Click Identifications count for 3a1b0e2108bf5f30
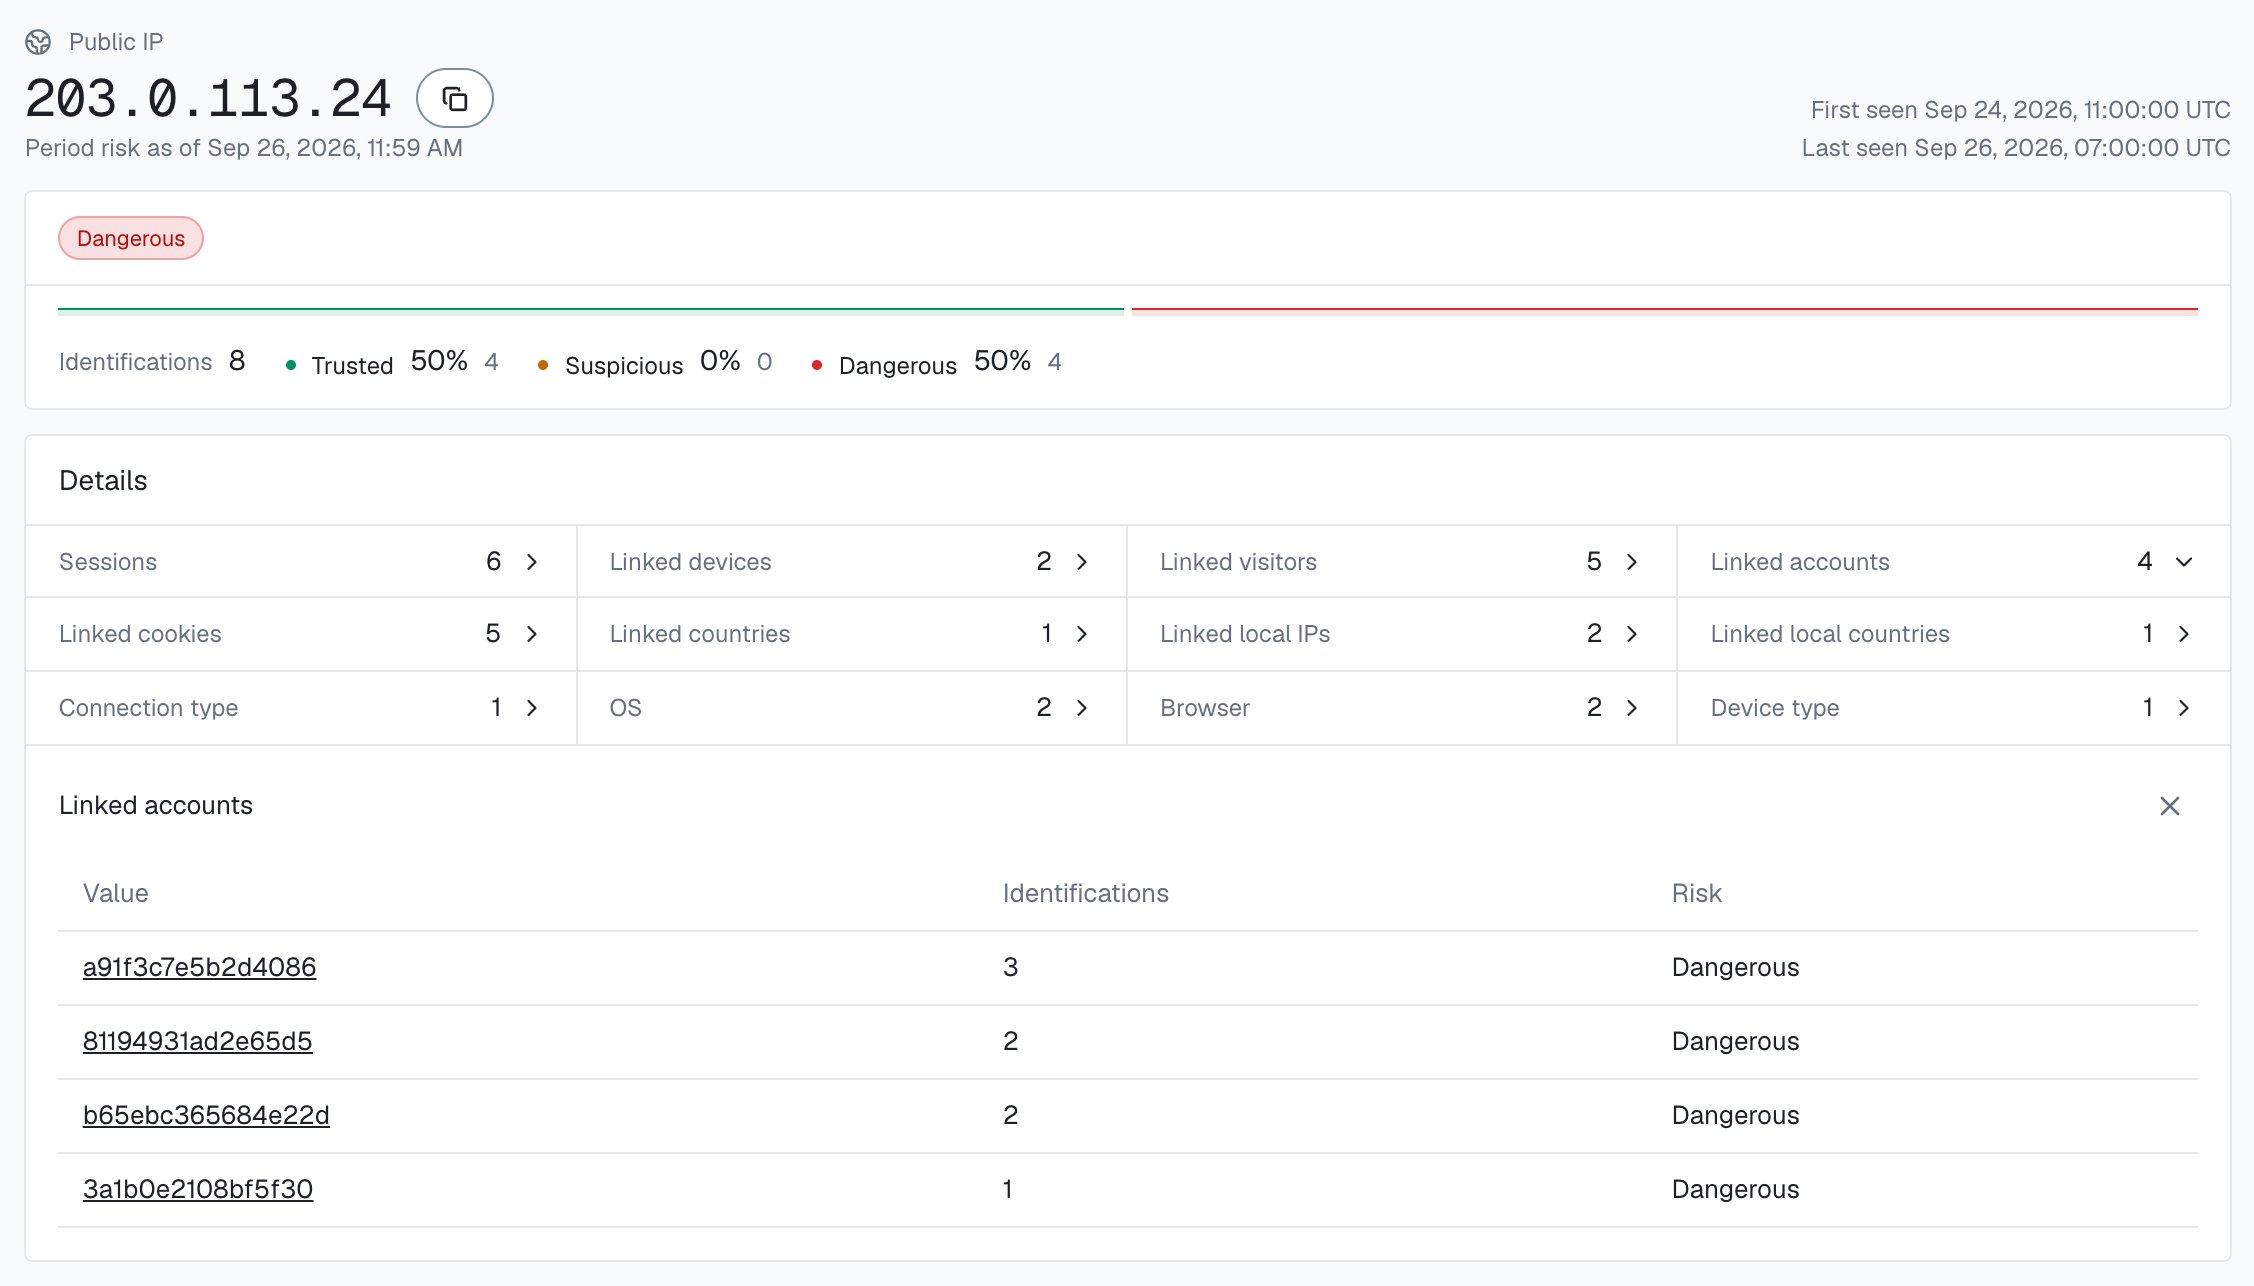The width and height of the screenshot is (2254, 1286). coord(1008,1189)
